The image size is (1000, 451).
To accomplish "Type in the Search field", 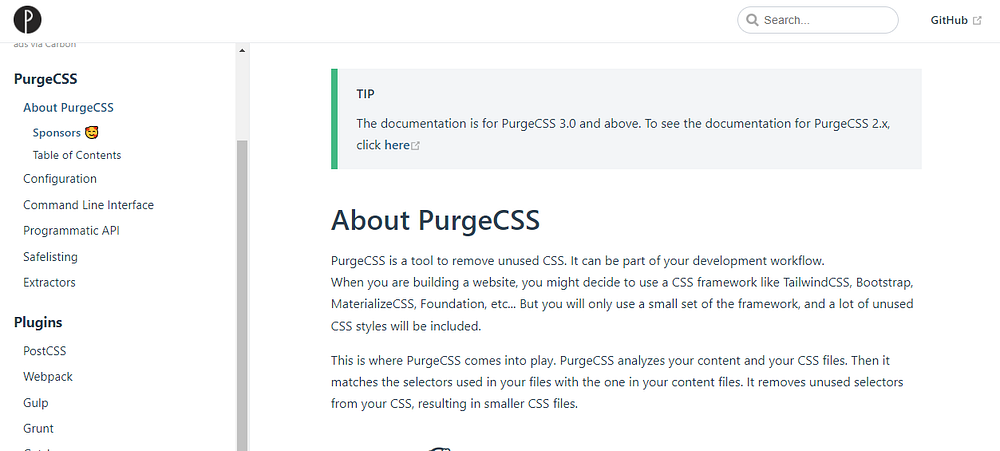I will (x=825, y=20).
